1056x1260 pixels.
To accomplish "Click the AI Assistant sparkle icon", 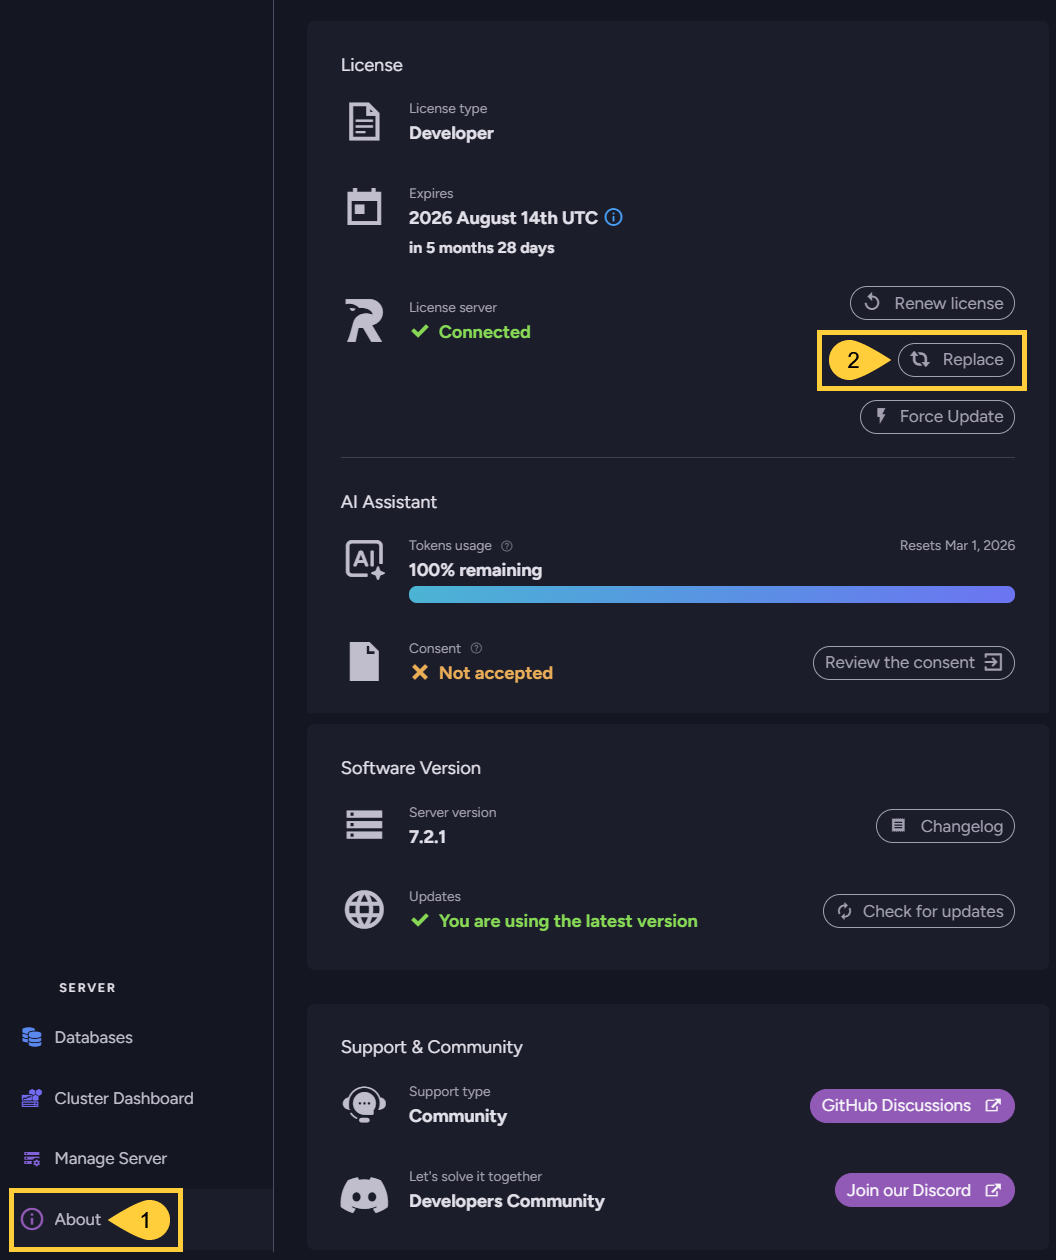I will [x=364, y=560].
